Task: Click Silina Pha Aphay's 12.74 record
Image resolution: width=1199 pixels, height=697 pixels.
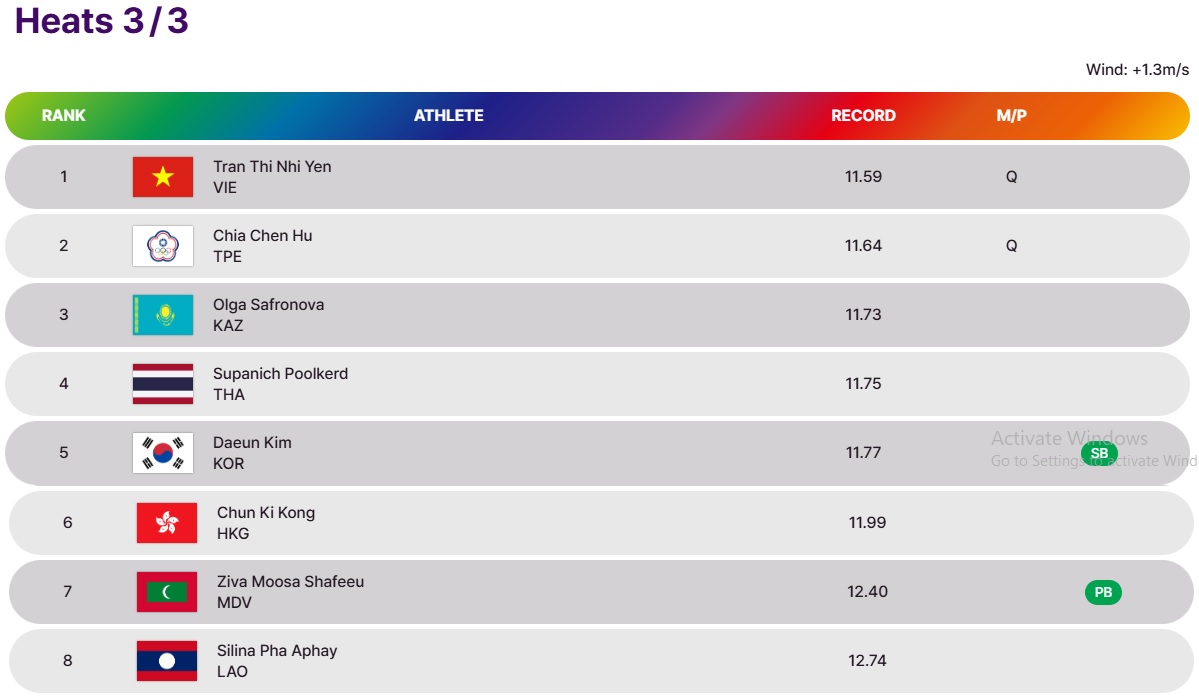Action: [867, 660]
